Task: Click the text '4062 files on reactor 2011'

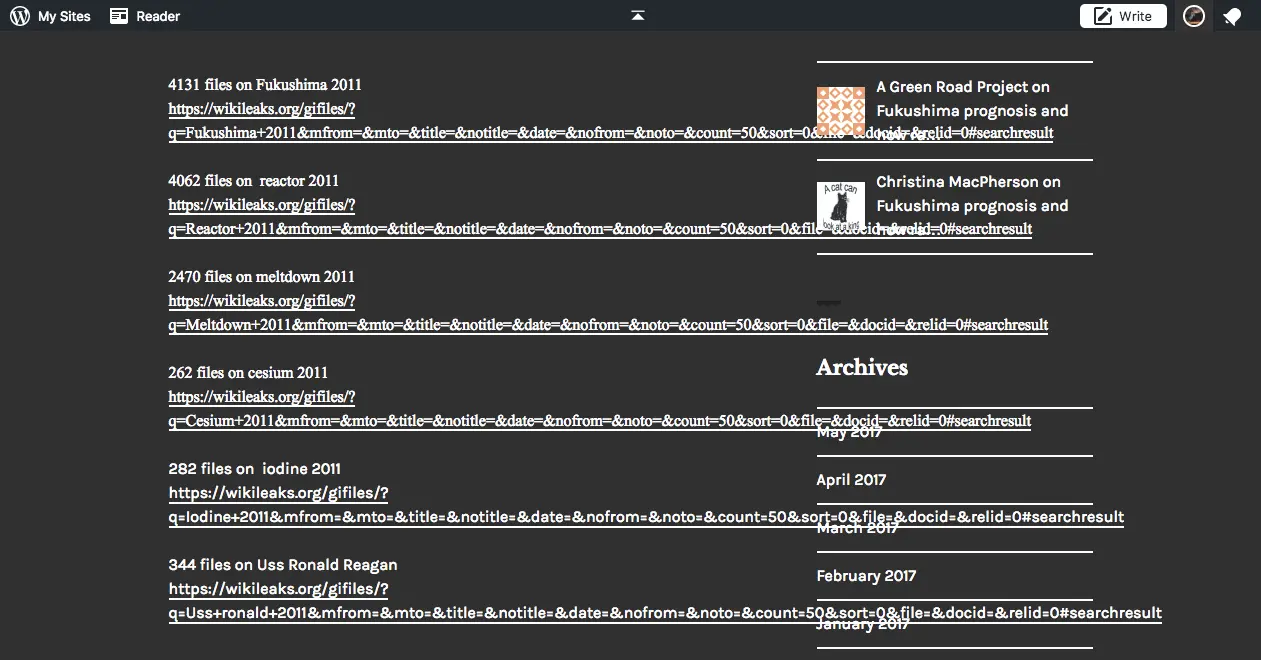Action: click(253, 181)
